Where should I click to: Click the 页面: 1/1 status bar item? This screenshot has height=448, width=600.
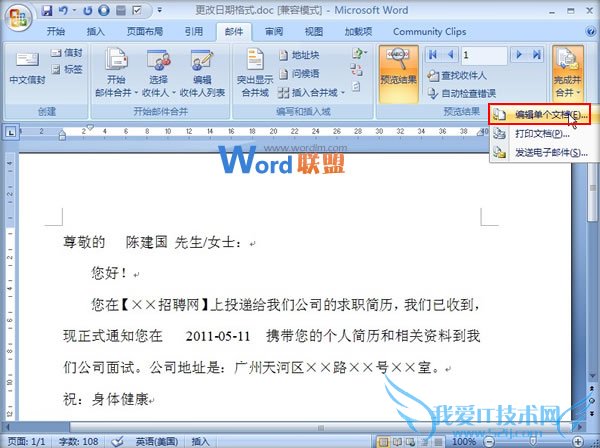click(x=26, y=441)
